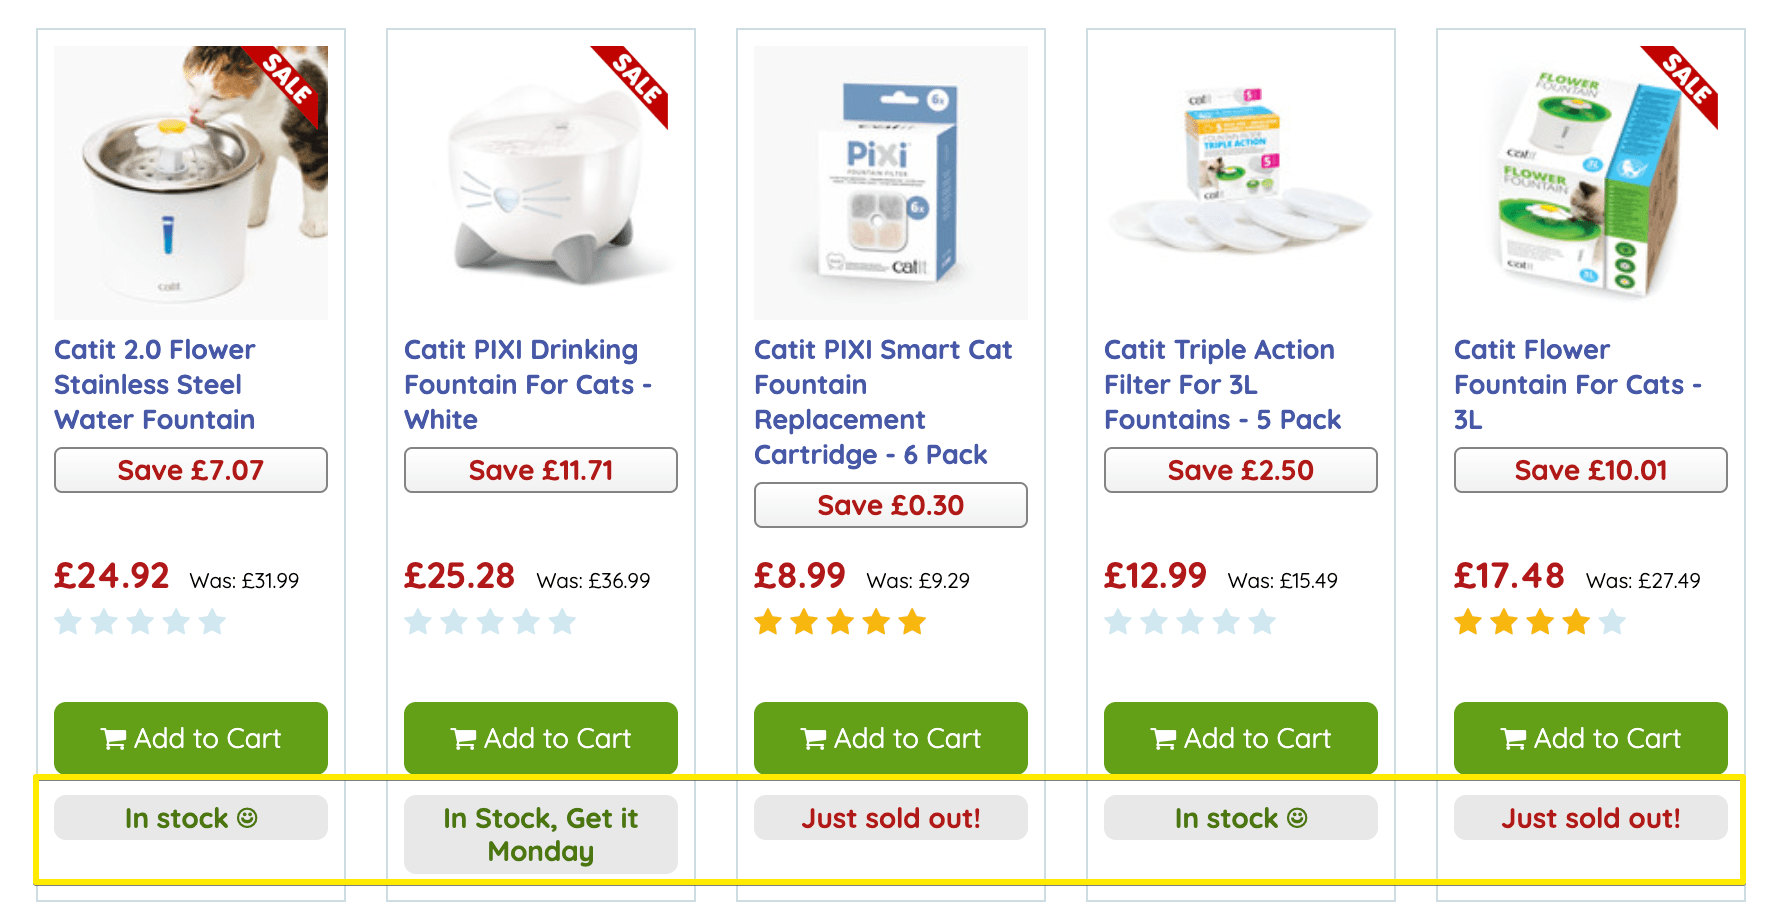The height and width of the screenshot is (924, 1776).
Task: Add Catit Flower Fountain 3L to cart
Action: coord(1591,738)
